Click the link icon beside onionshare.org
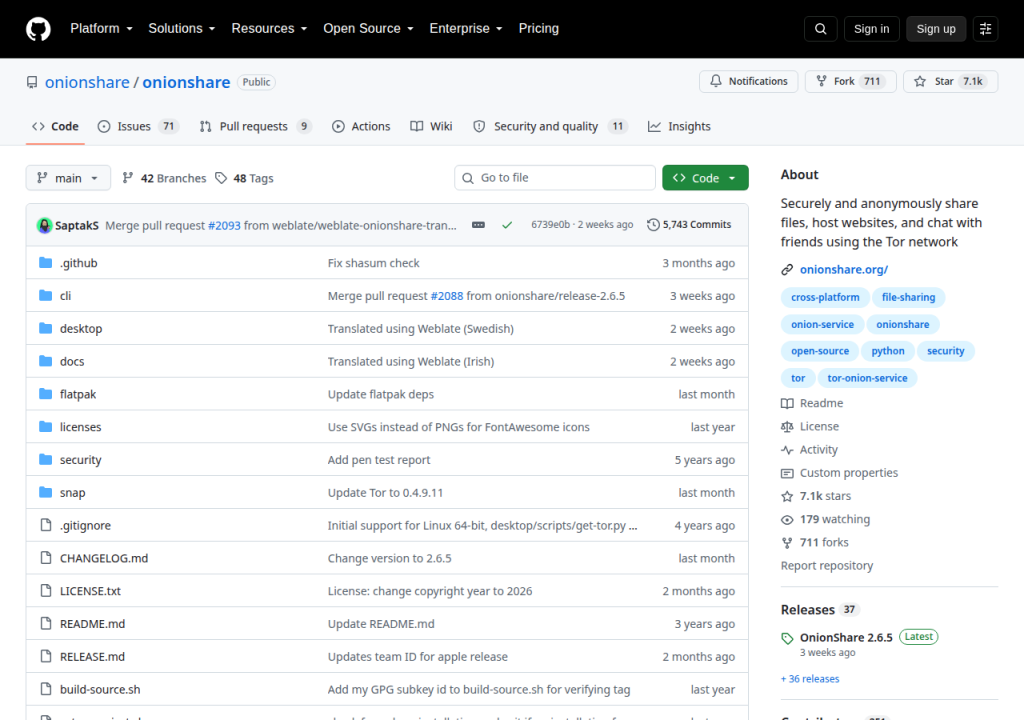Image resolution: width=1024 pixels, height=720 pixels. tap(787, 270)
